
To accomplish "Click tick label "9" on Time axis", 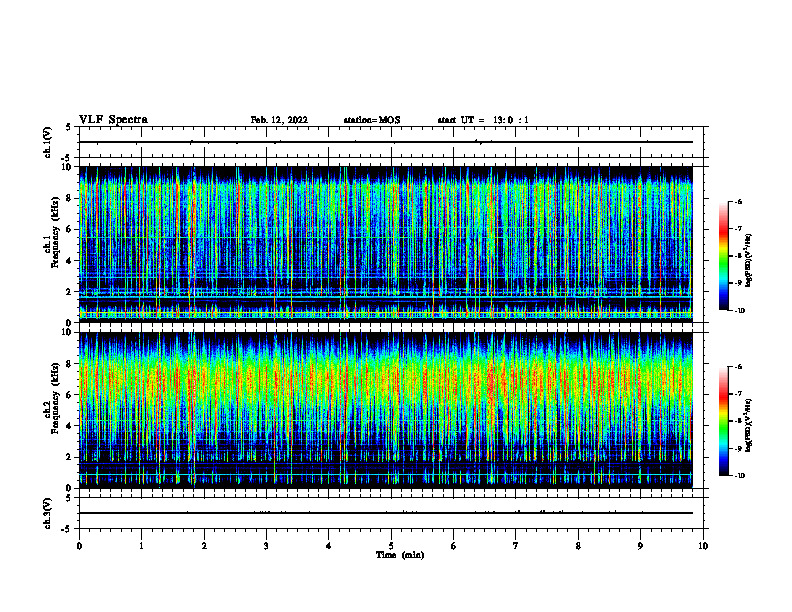I will tap(640, 546).
